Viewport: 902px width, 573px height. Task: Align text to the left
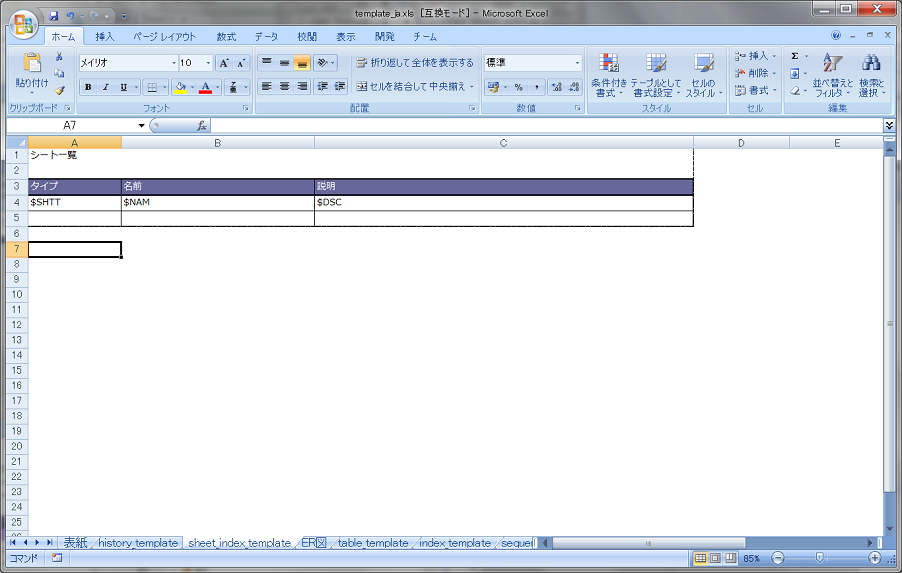tap(266, 86)
